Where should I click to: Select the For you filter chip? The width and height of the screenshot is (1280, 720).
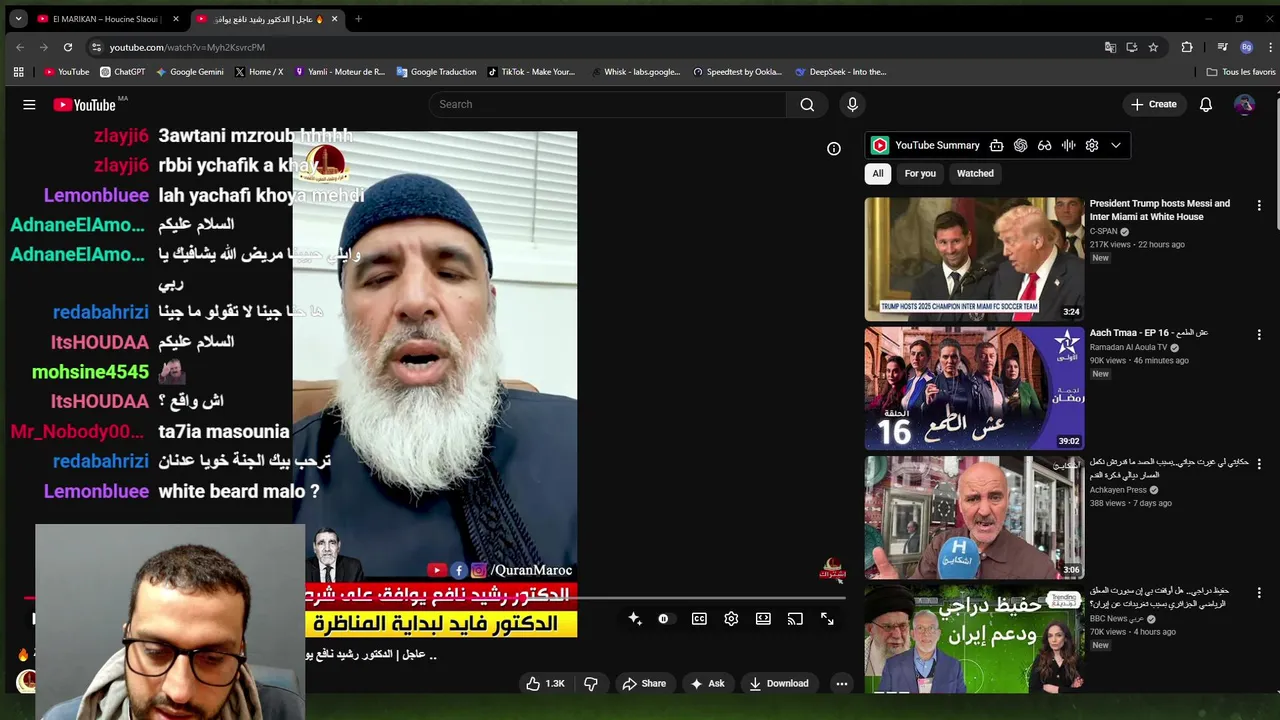920,173
